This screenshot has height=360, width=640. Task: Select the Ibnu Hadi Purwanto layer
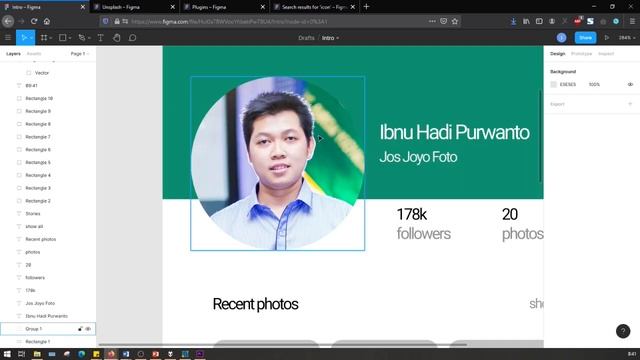47,316
